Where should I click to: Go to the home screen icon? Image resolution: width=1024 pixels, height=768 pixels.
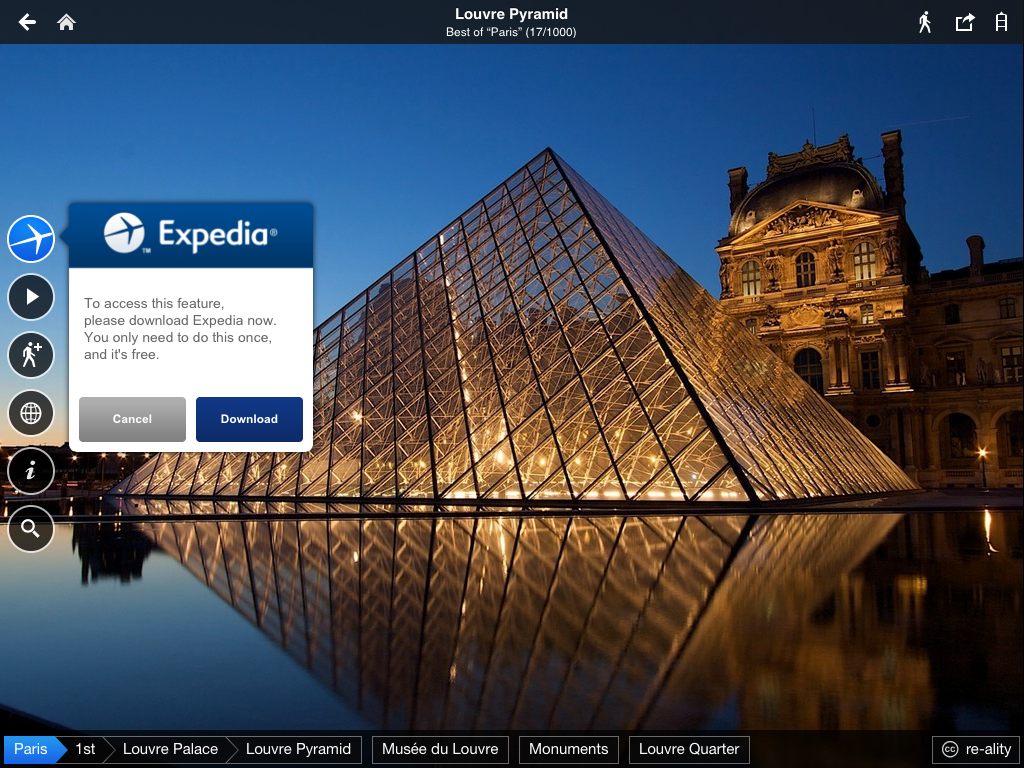point(67,22)
